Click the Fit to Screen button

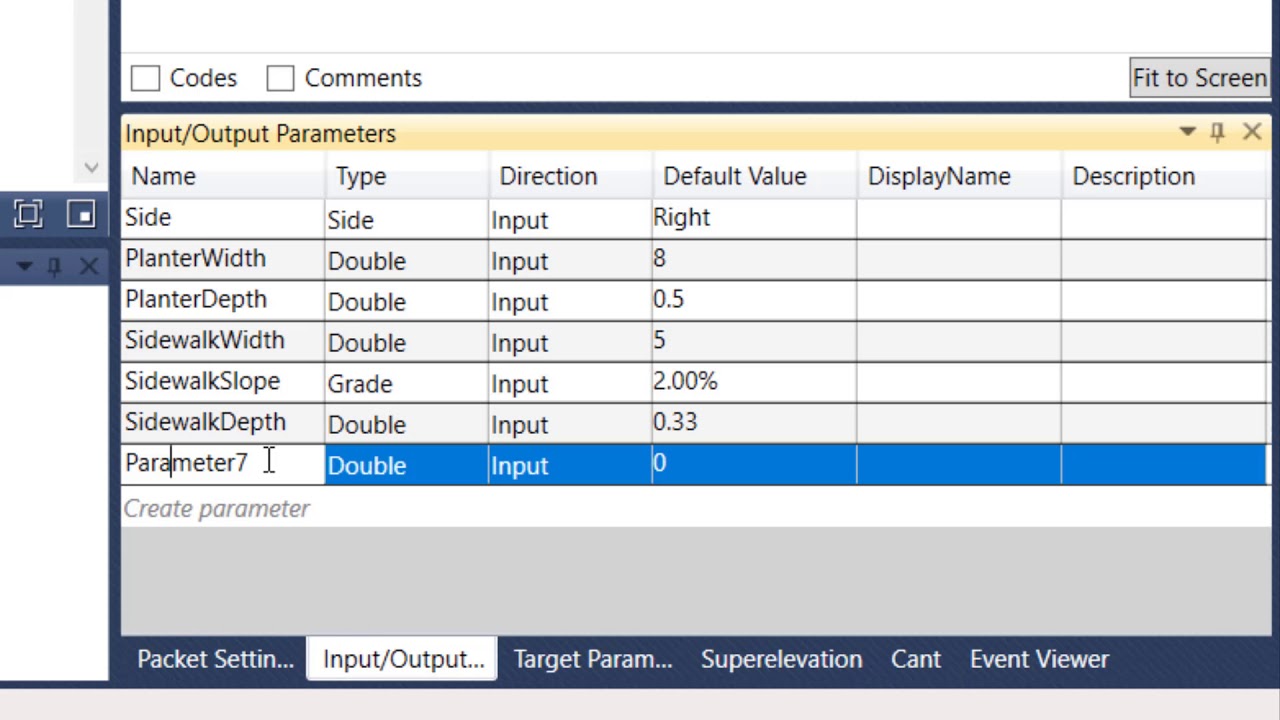1199,78
